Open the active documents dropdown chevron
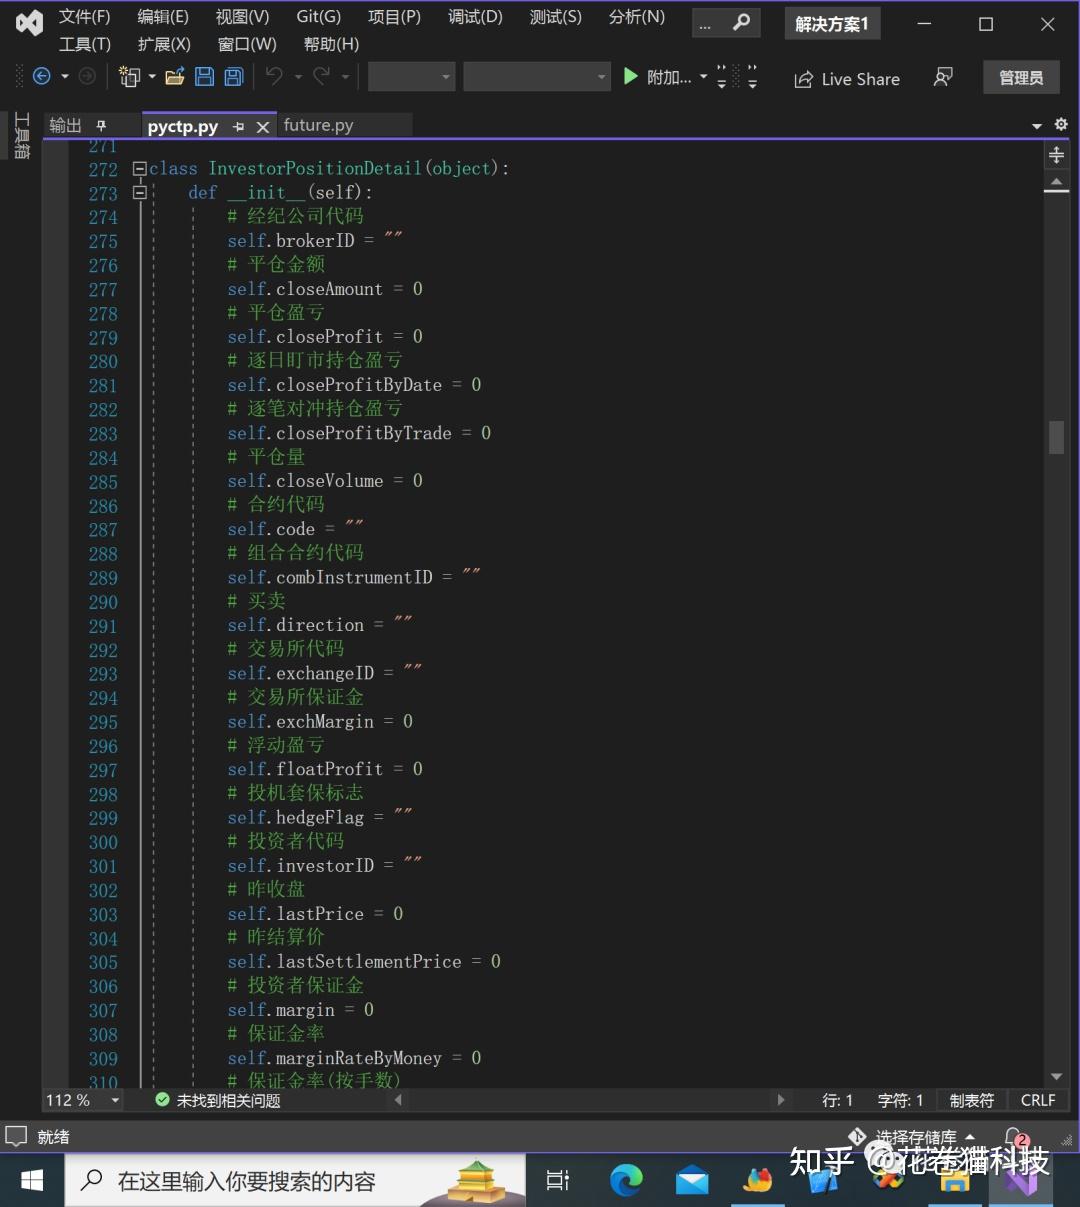This screenshot has width=1080, height=1207. coord(1037,125)
